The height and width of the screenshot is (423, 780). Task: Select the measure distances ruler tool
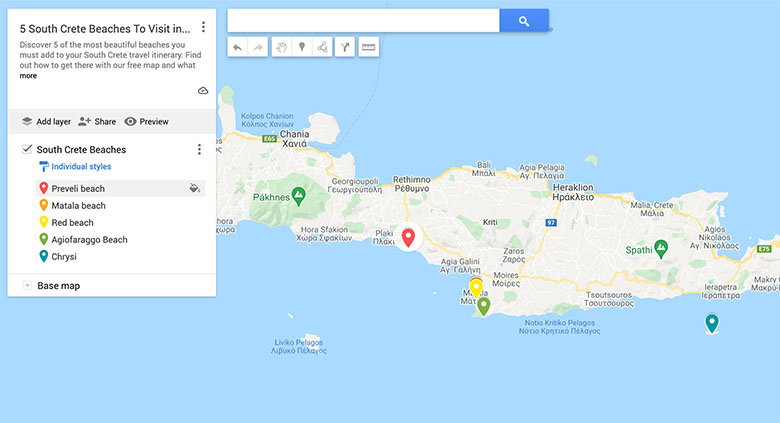click(x=369, y=47)
